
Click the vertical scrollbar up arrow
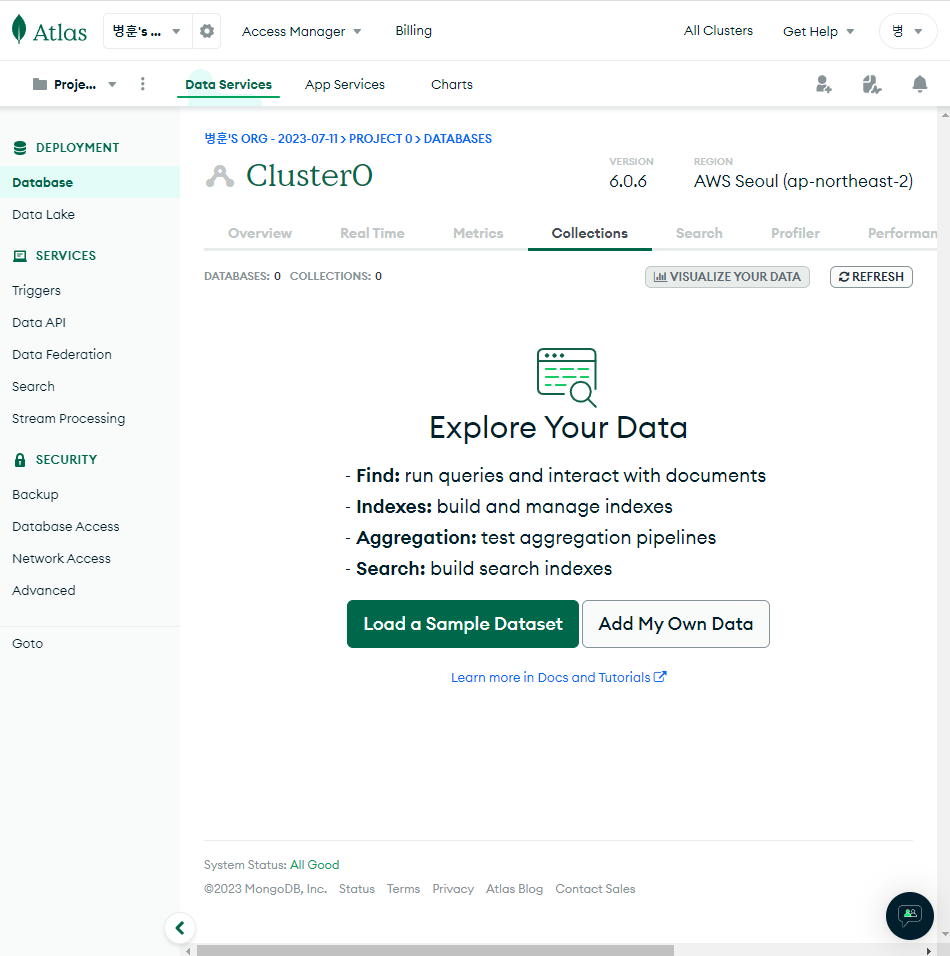[945, 114]
